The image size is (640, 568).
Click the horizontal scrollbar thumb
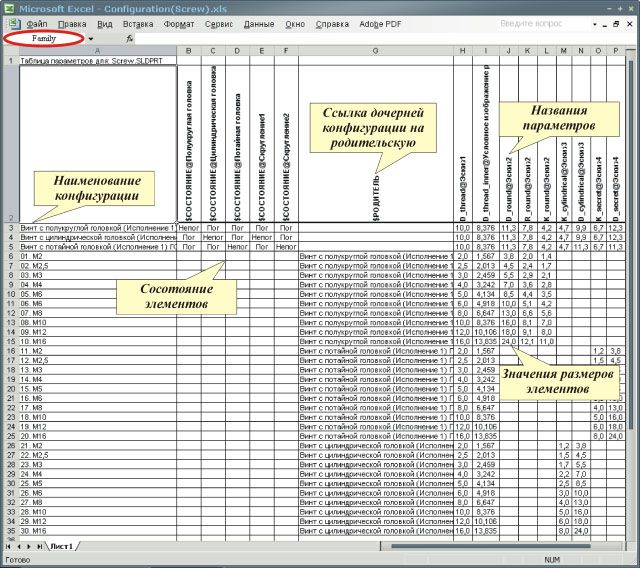click(491, 546)
